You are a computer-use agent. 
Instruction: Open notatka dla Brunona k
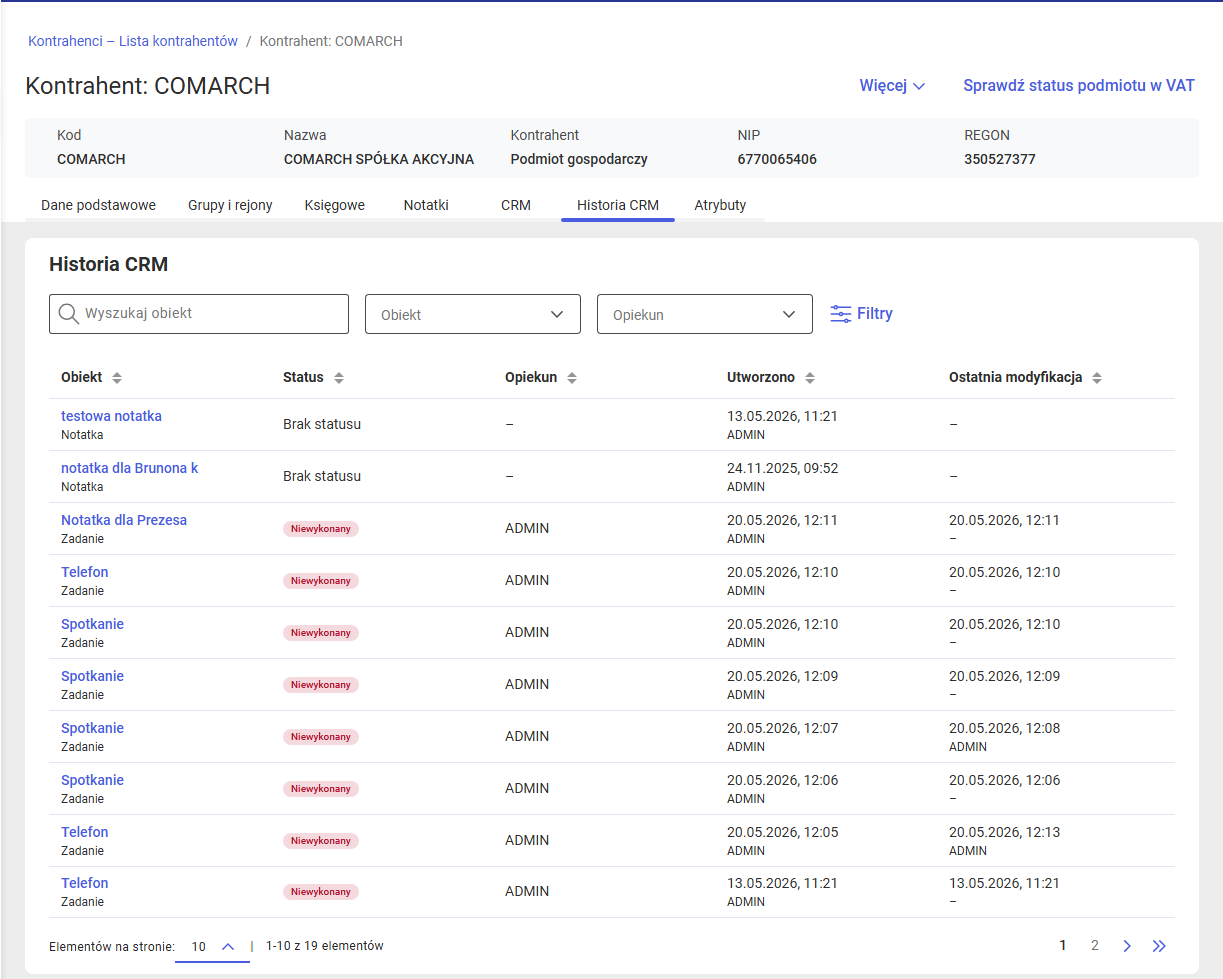click(x=129, y=468)
